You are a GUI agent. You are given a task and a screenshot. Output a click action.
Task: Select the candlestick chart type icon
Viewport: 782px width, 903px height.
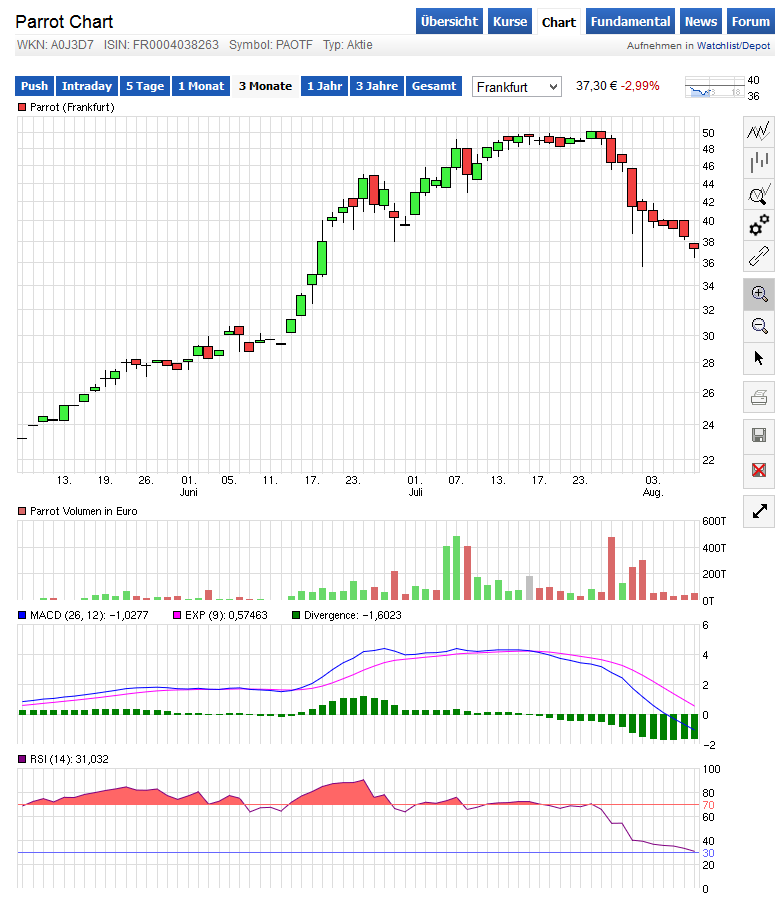click(x=758, y=162)
